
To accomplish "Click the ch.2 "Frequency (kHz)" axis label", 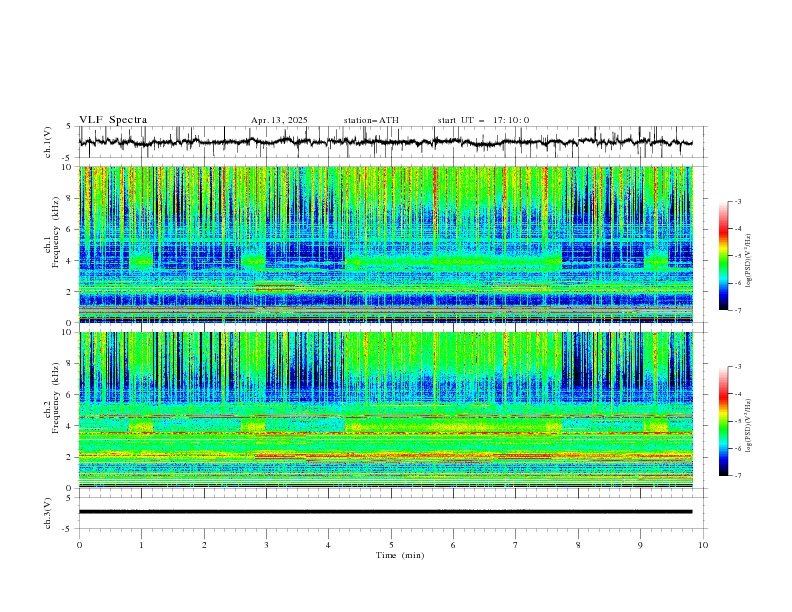I will click(57, 398).
